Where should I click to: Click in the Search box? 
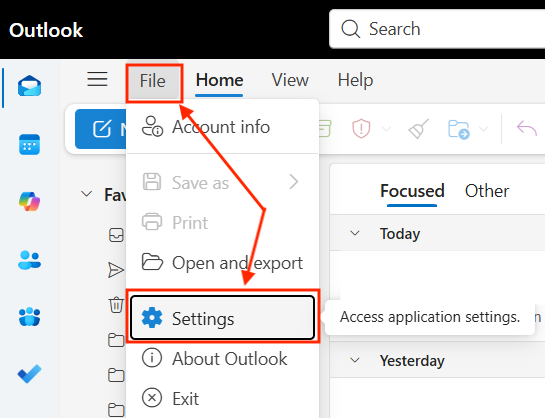[437, 28]
